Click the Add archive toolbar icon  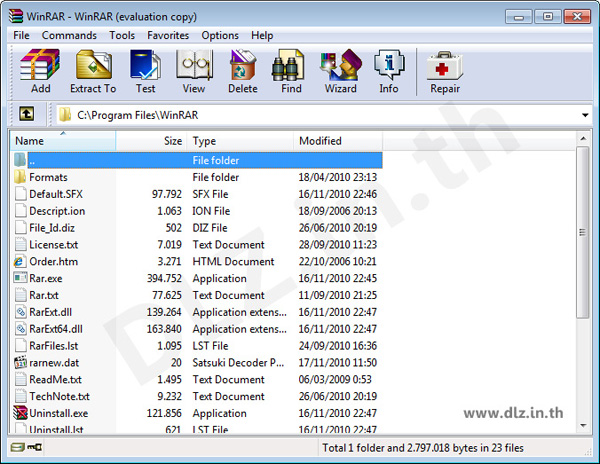point(40,64)
